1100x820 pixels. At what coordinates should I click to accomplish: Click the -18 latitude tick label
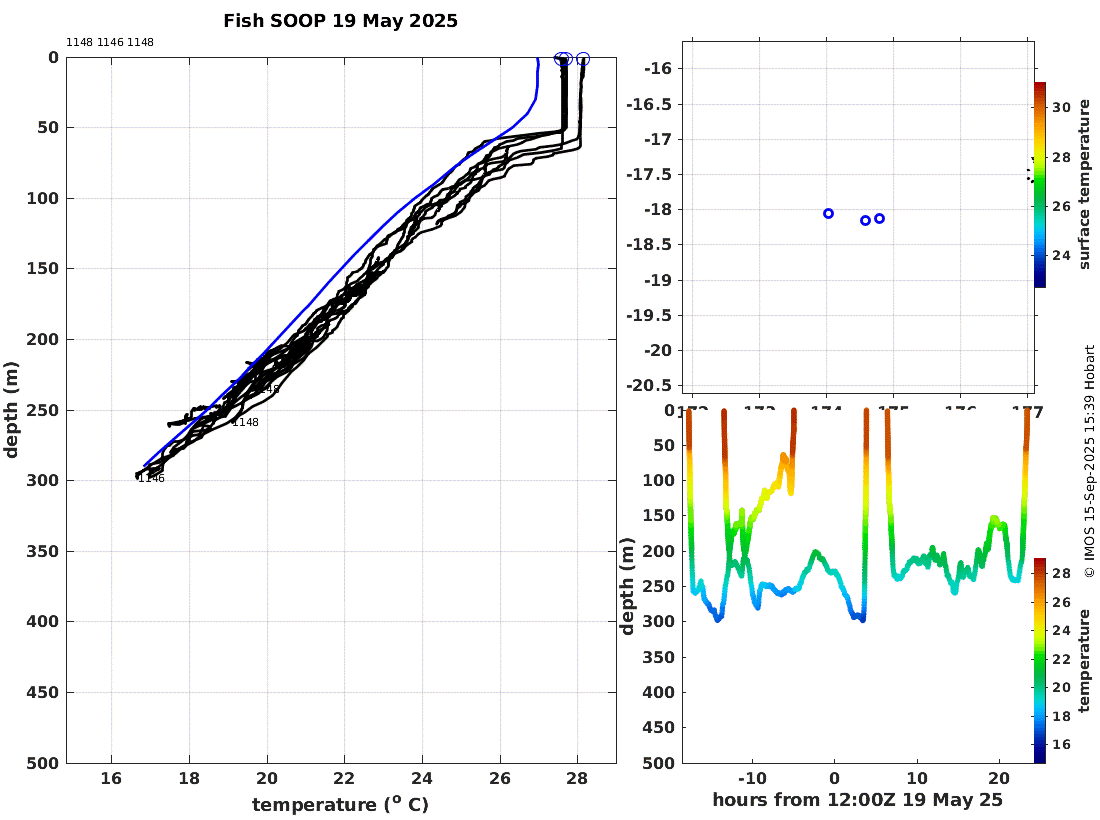coord(657,209)
